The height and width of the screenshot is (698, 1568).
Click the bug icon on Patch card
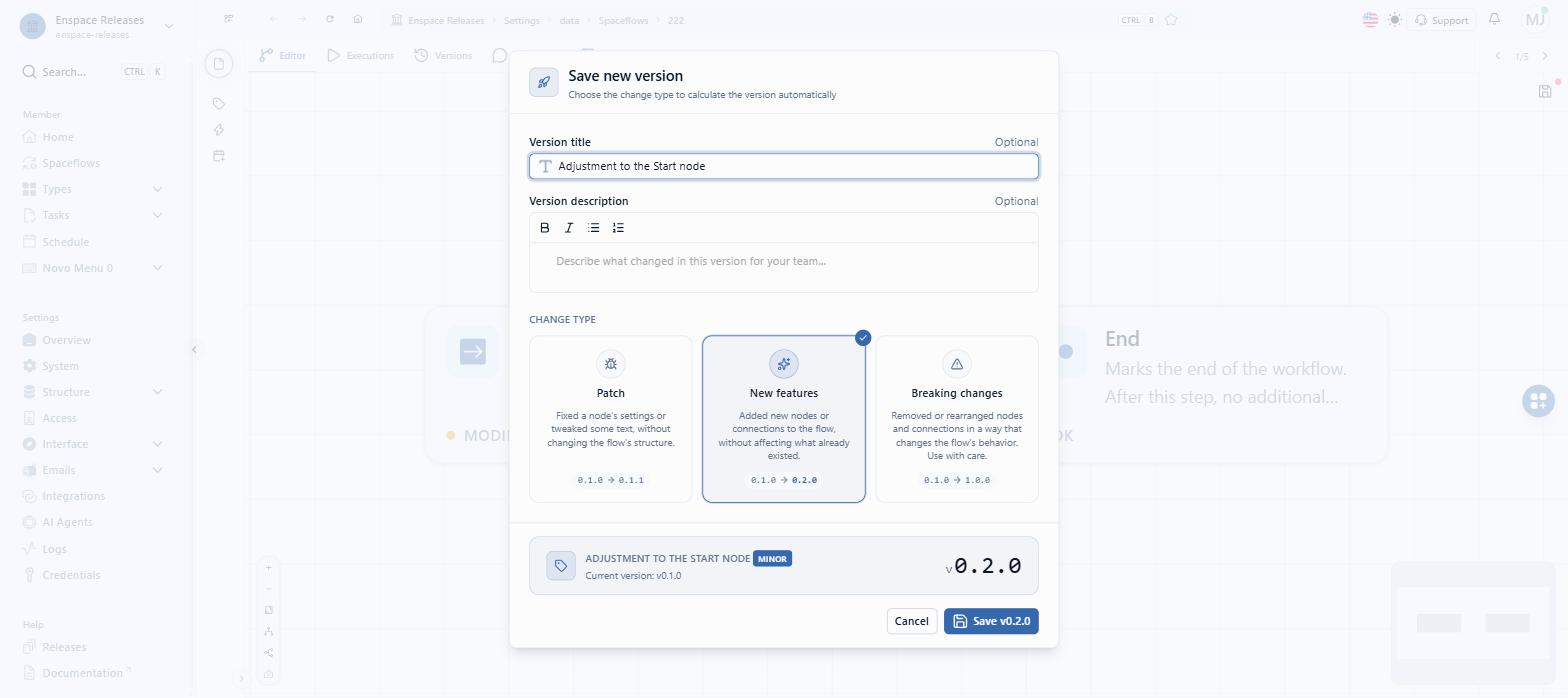[x=611, y=364]
